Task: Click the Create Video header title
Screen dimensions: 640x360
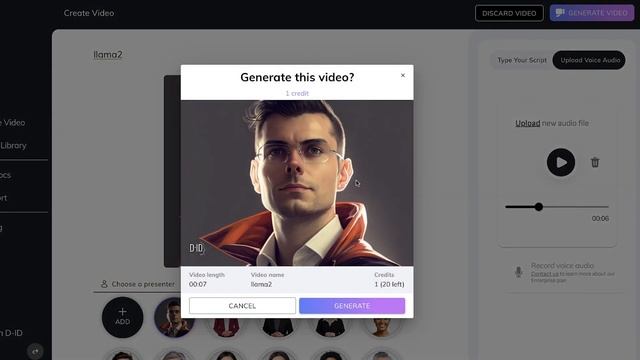Action: pos(89,13)
